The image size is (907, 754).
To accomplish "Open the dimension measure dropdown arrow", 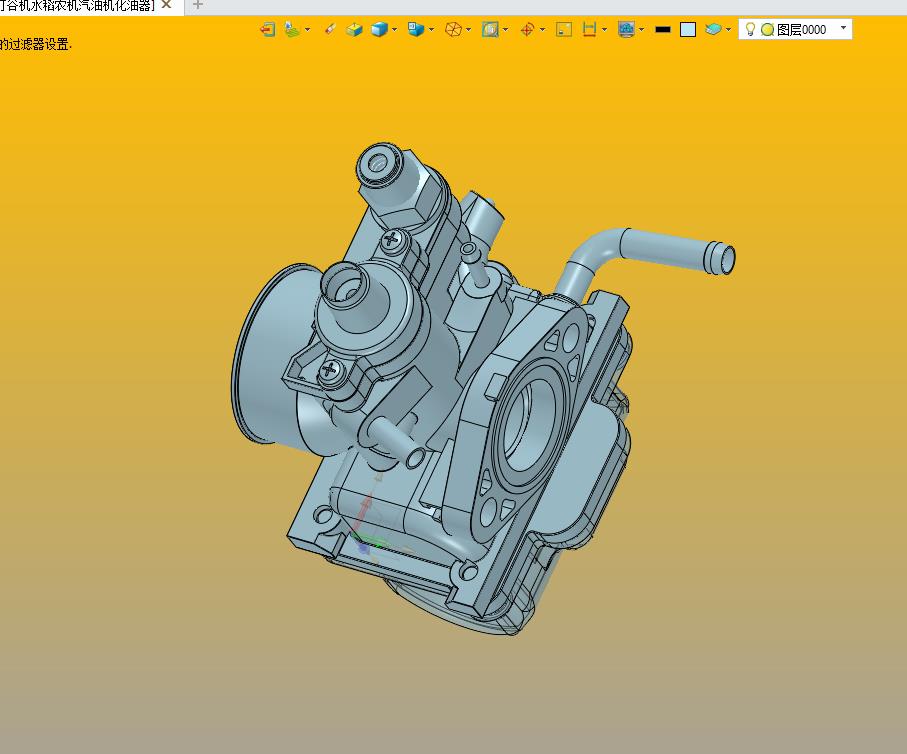I will pos(604,30).
